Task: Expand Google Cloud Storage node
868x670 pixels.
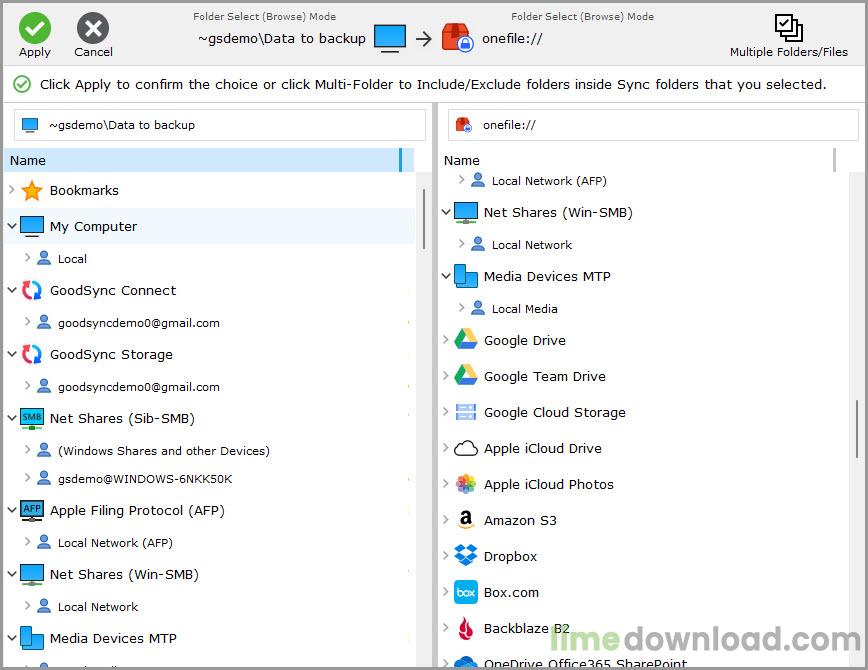Action: tap(446, 411)
